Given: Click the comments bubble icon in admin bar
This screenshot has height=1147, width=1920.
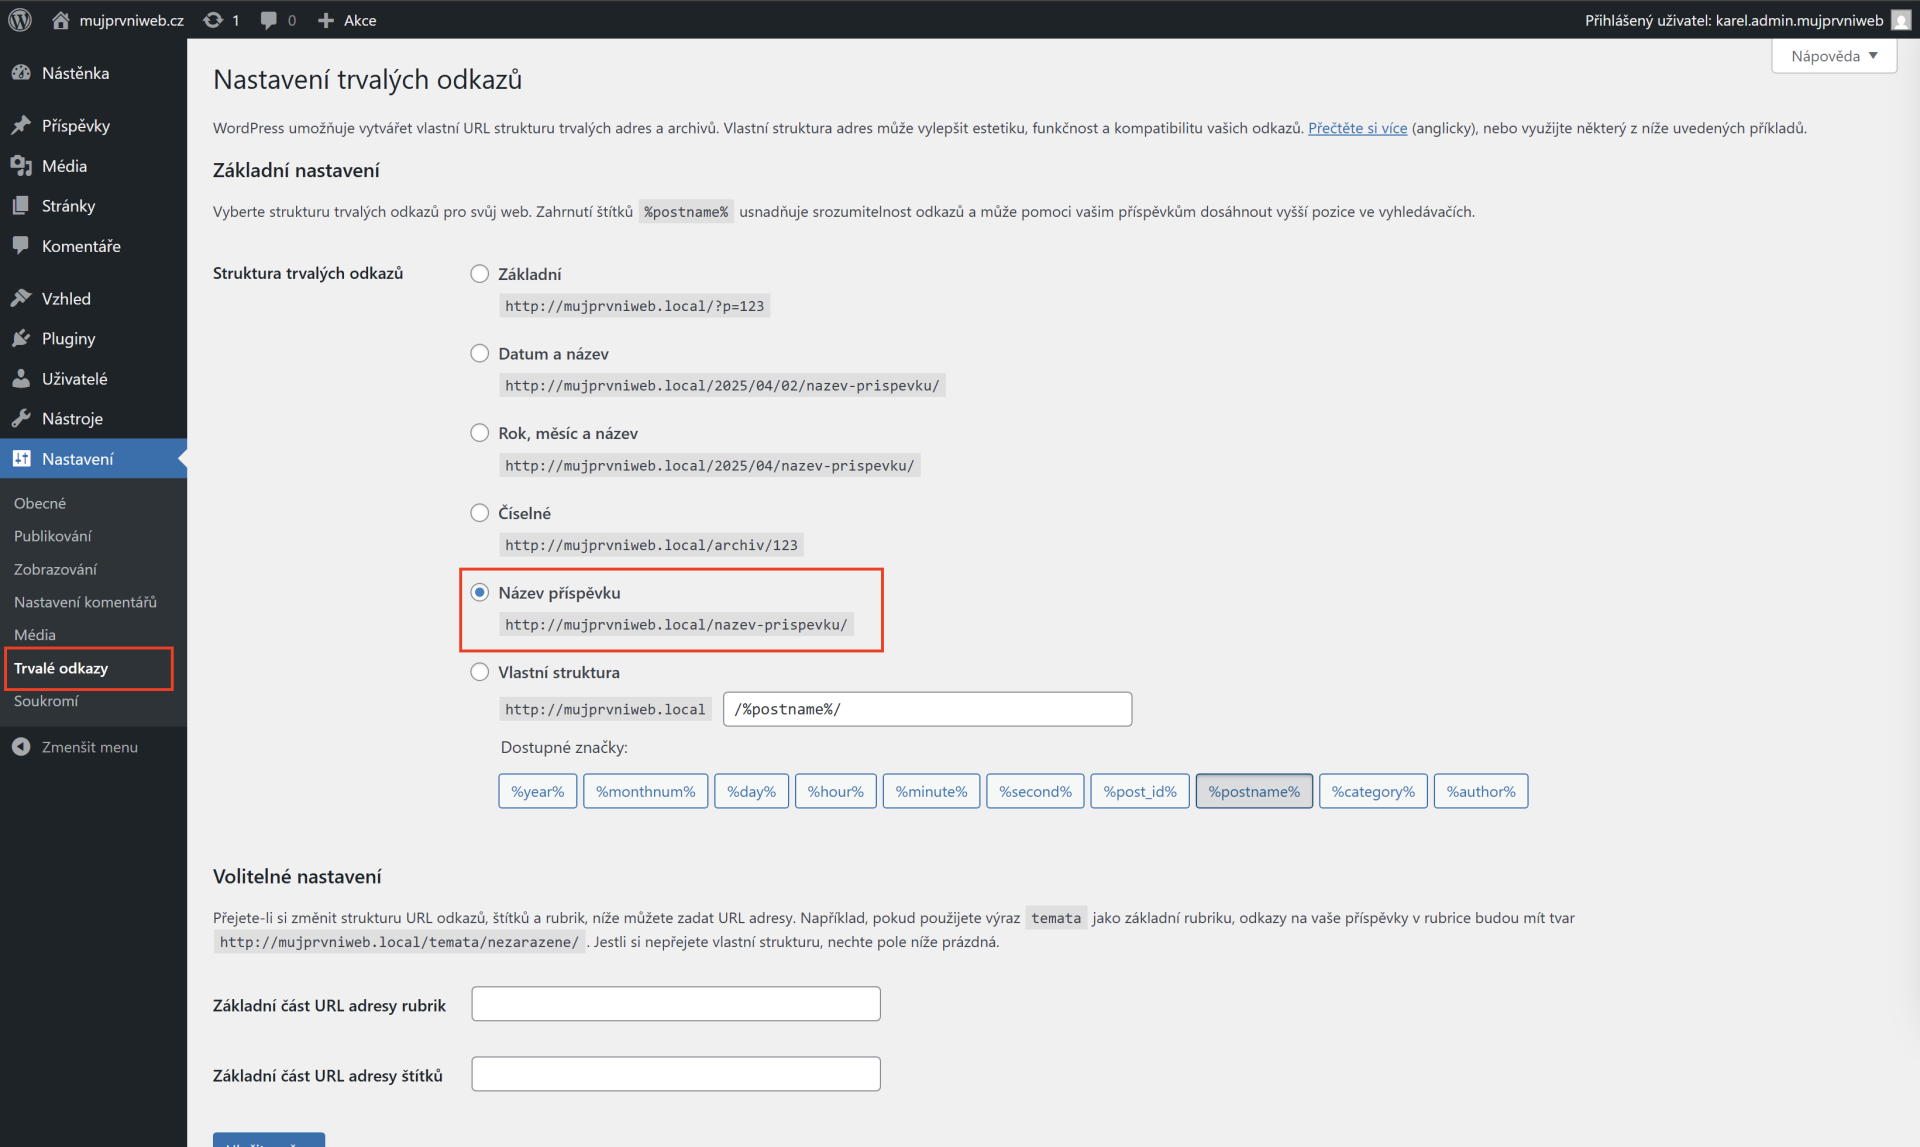Looking at the screenshot, I should coord(268,20).
